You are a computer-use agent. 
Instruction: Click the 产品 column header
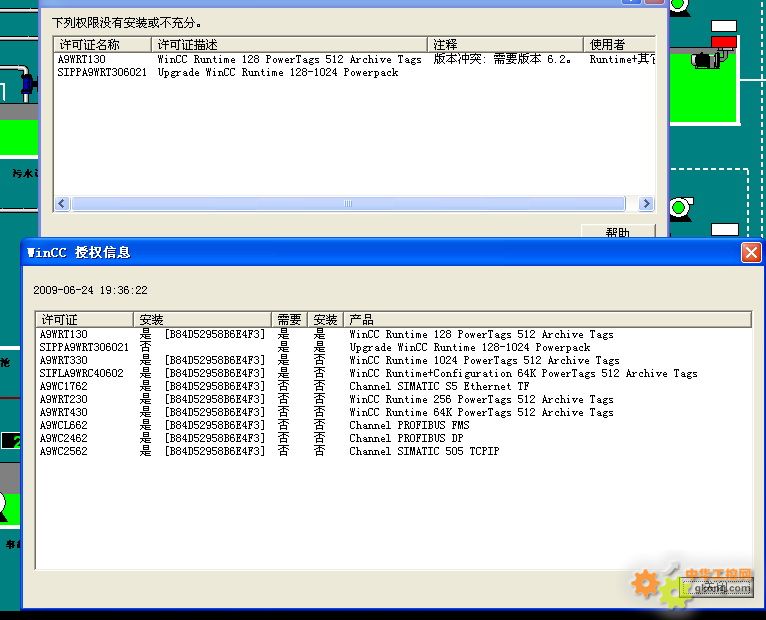pyautogui.click(x=547, y=320)
